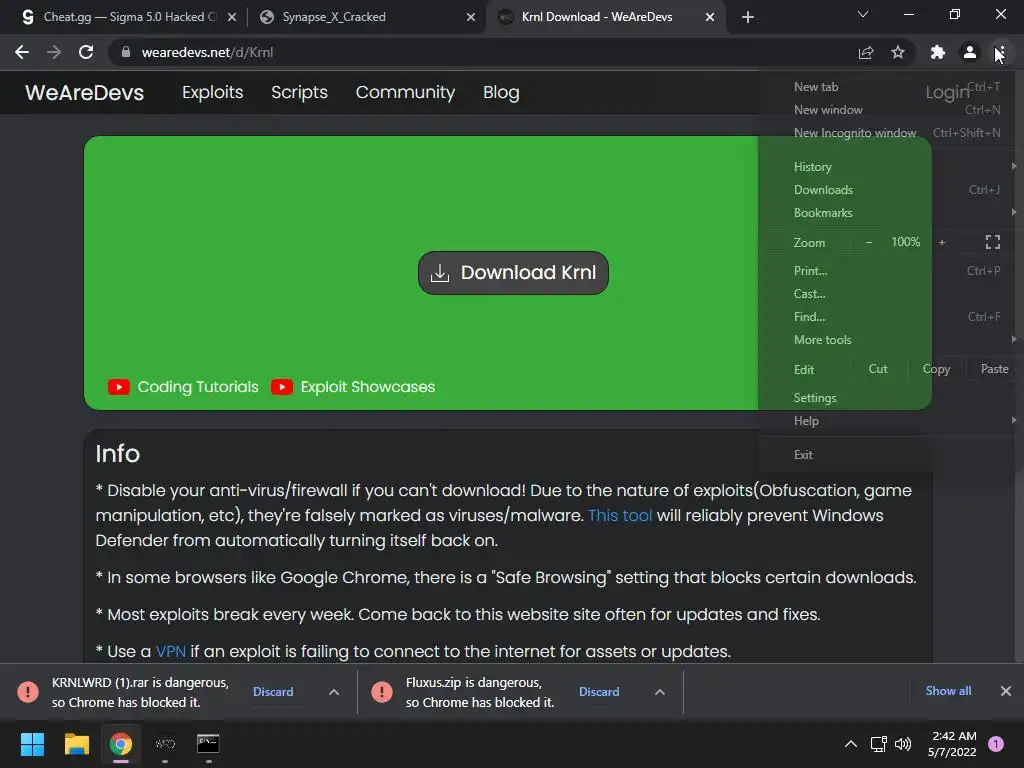The image size is (1024, 768).
Task: Open the Community nav link
Action: [x=405, y=92]
